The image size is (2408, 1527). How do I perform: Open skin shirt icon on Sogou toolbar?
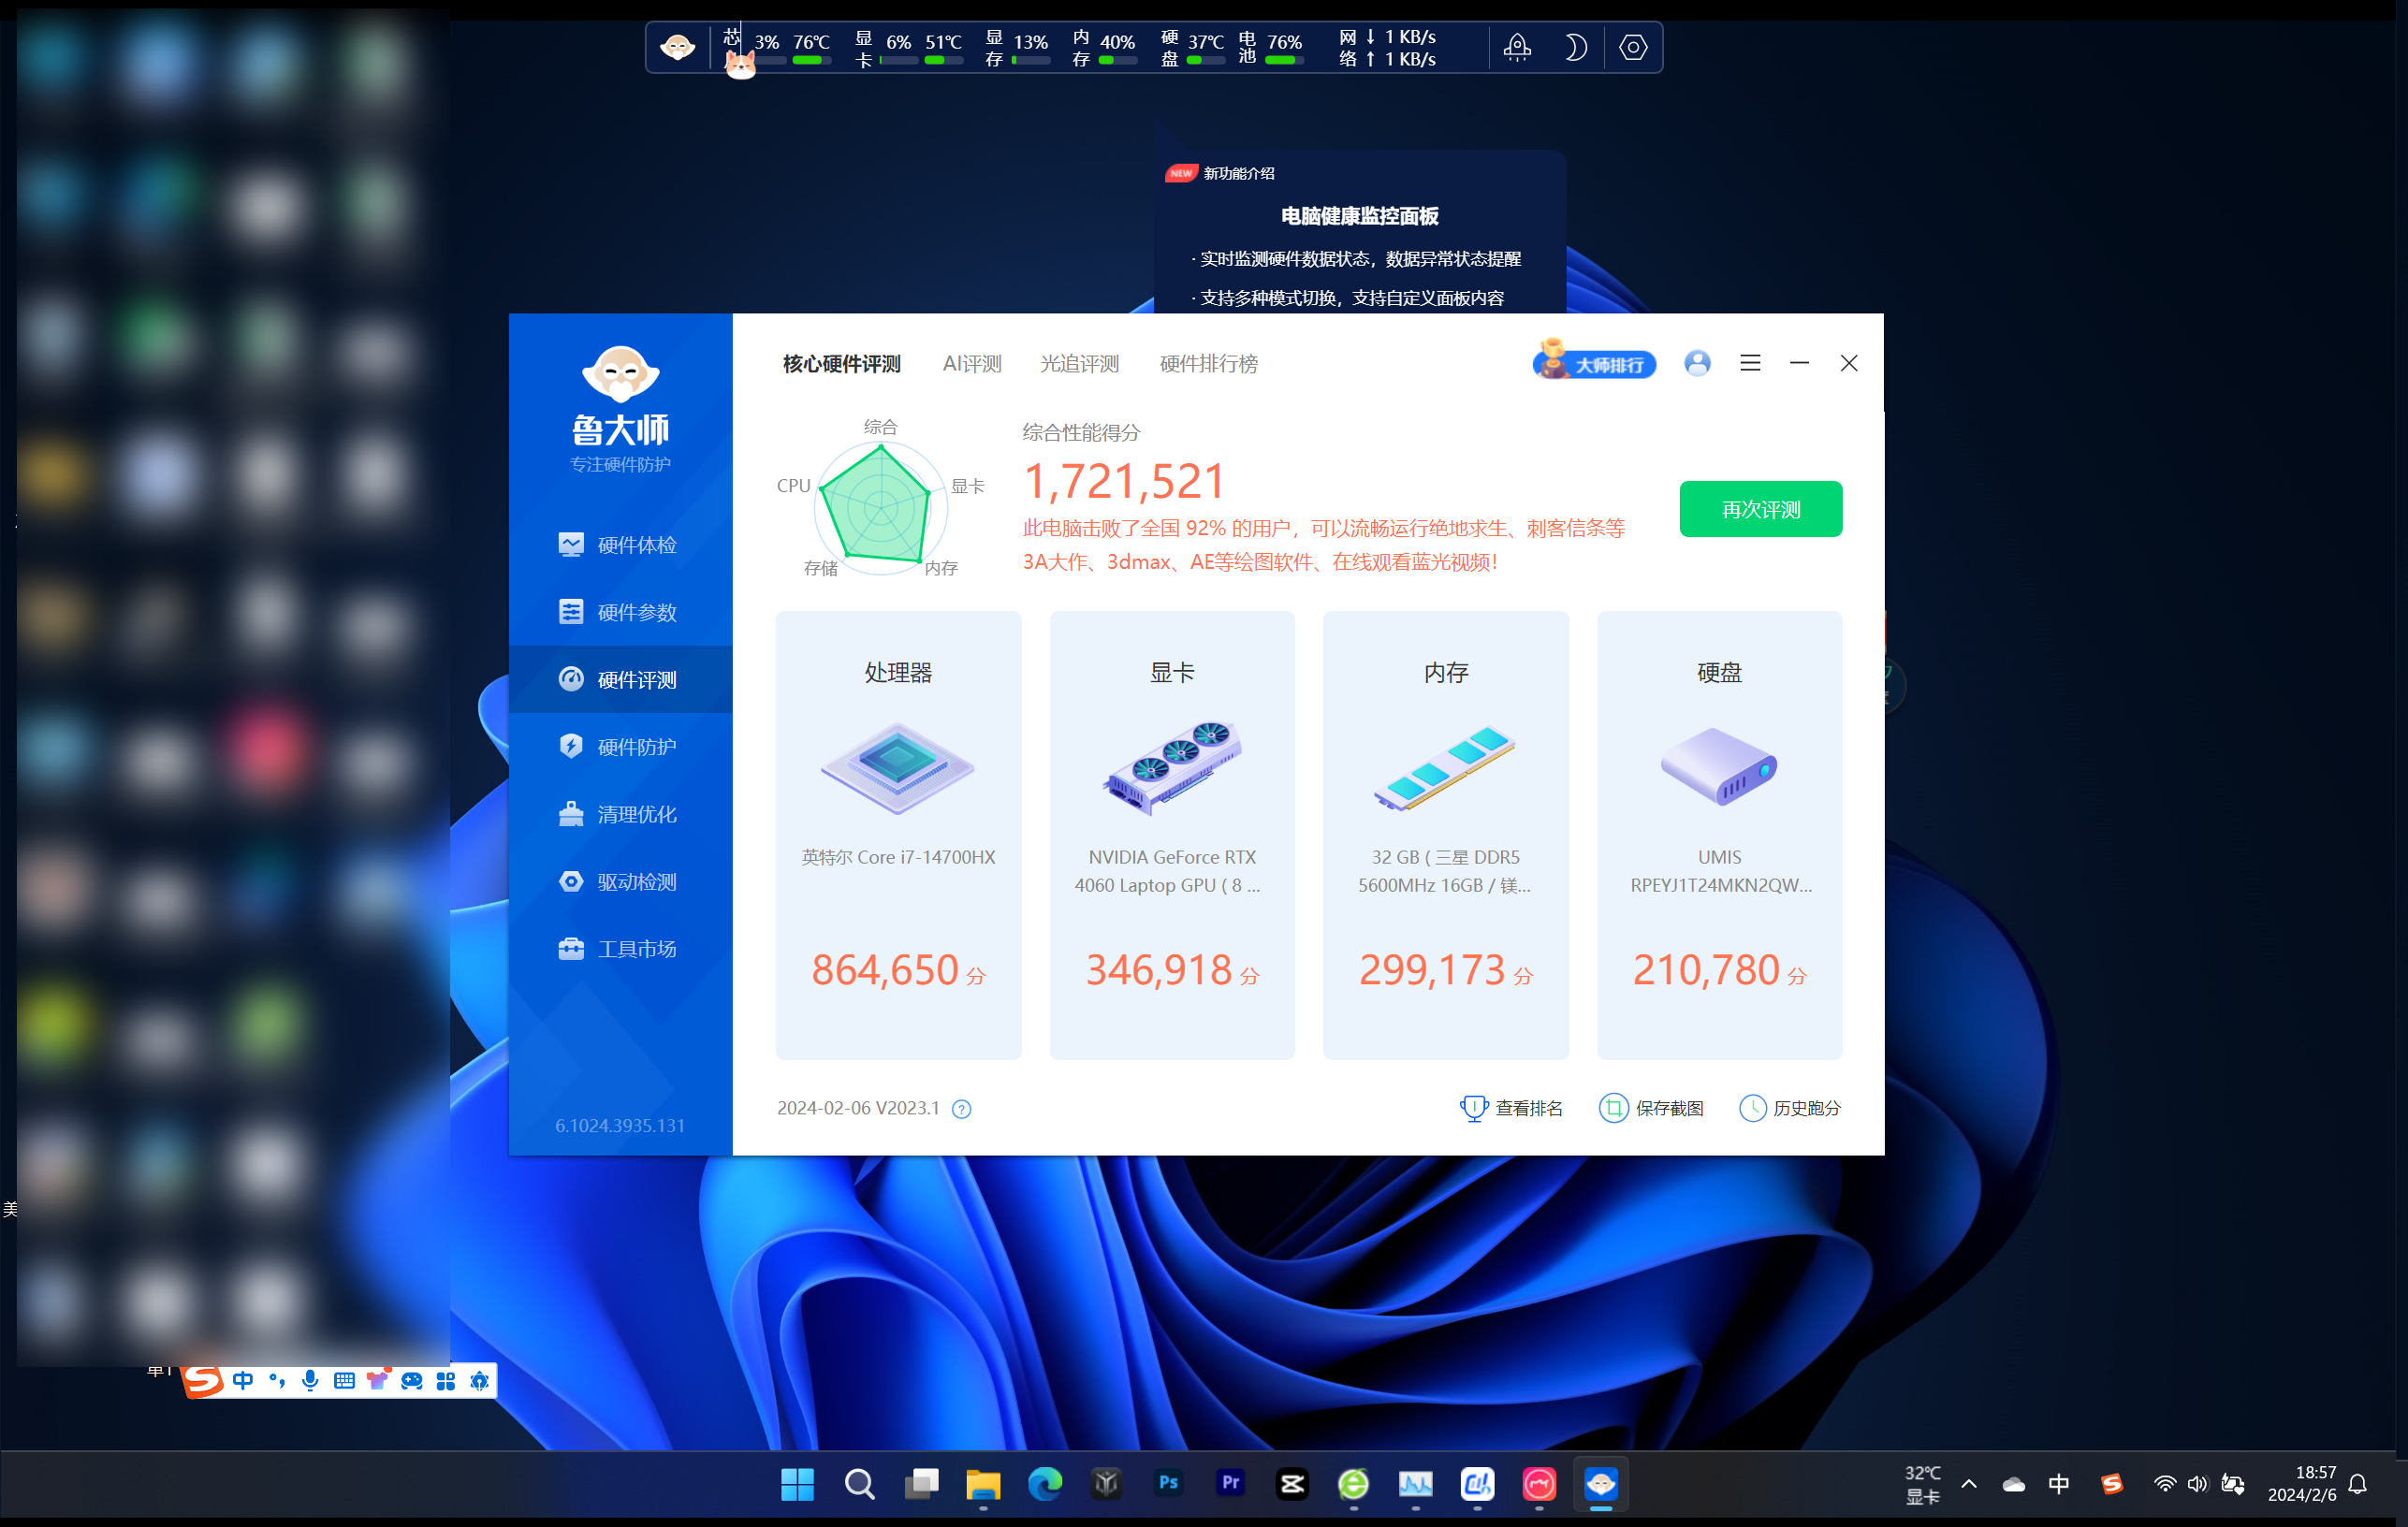click(377, 1380)
